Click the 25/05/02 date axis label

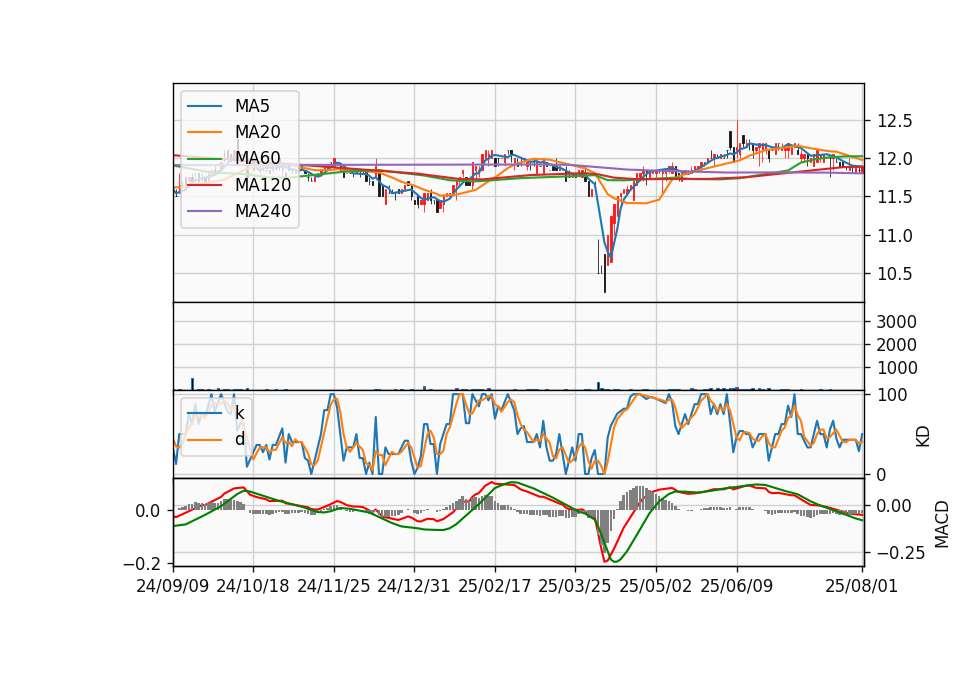(656, 586)
